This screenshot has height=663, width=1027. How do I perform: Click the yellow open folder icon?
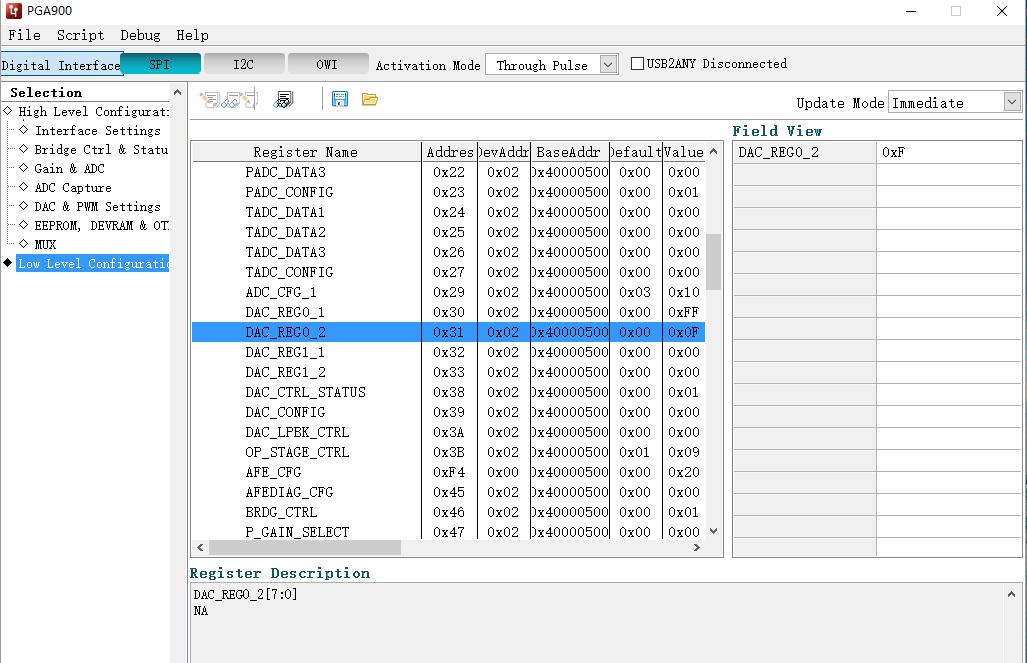[x=370, y=99]
